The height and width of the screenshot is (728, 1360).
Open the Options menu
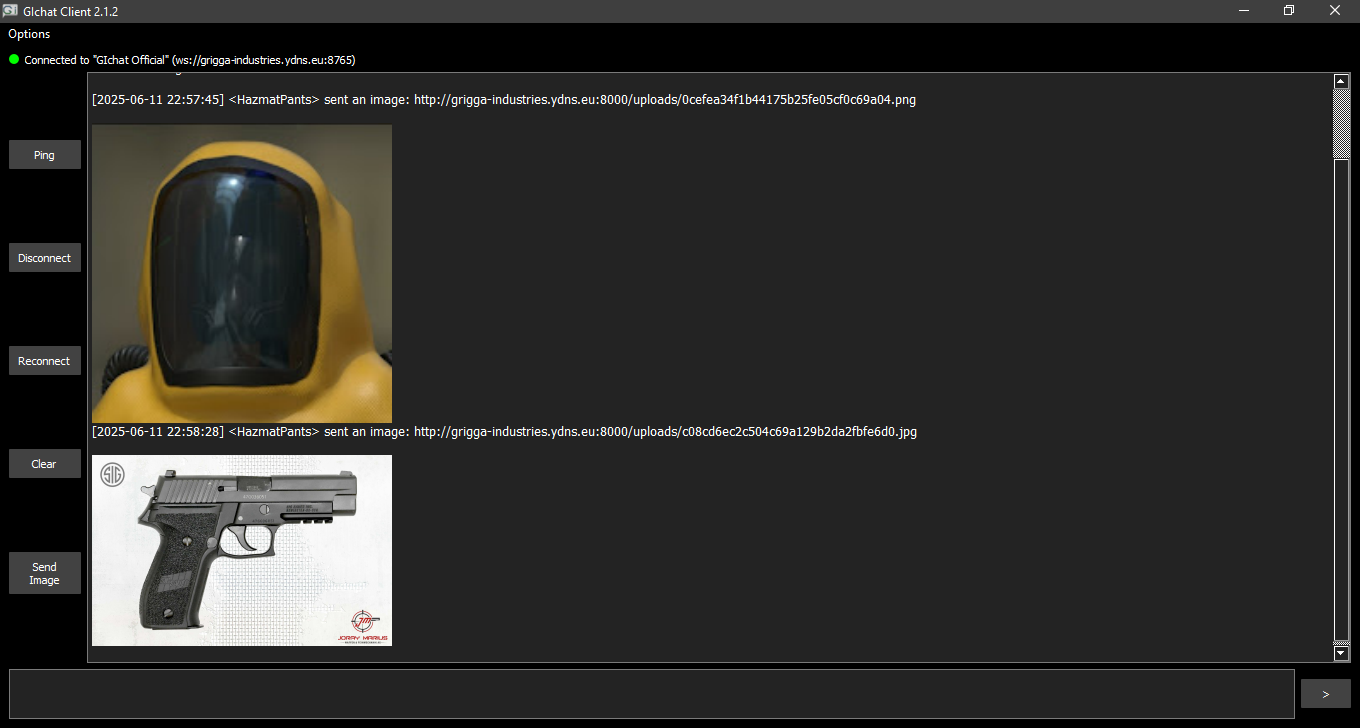29,34
